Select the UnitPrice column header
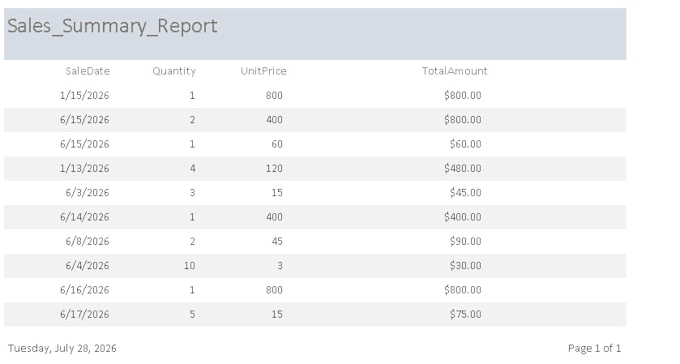This screenshot has height=364, width=680. [264, 71]
